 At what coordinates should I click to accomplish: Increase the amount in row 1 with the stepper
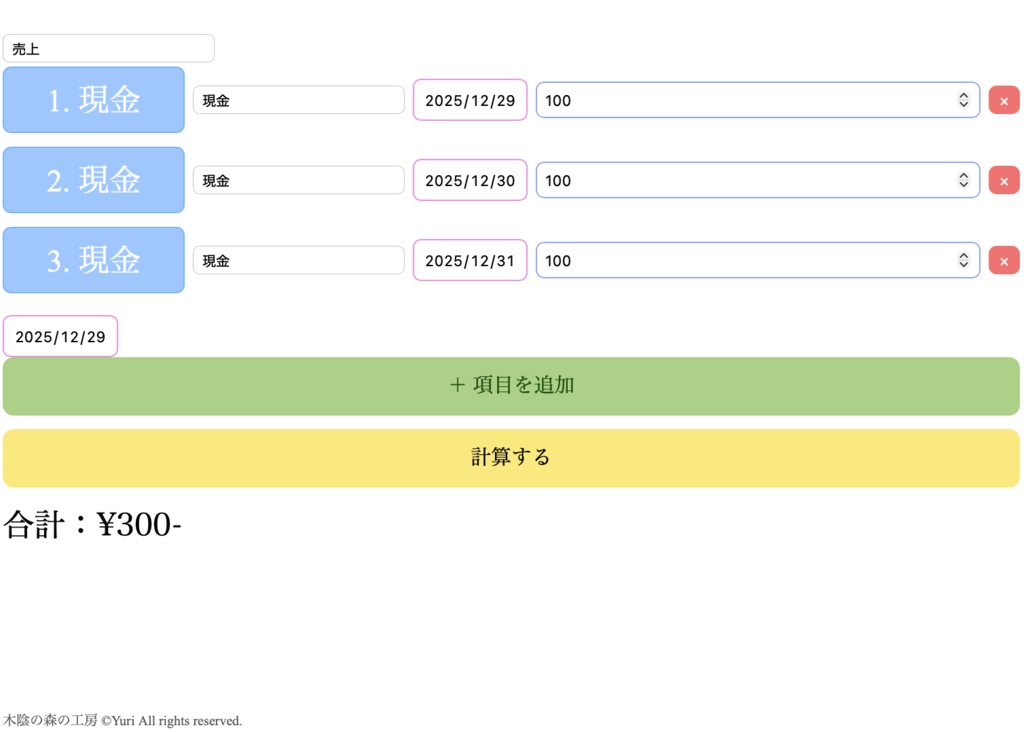point(961,95)
